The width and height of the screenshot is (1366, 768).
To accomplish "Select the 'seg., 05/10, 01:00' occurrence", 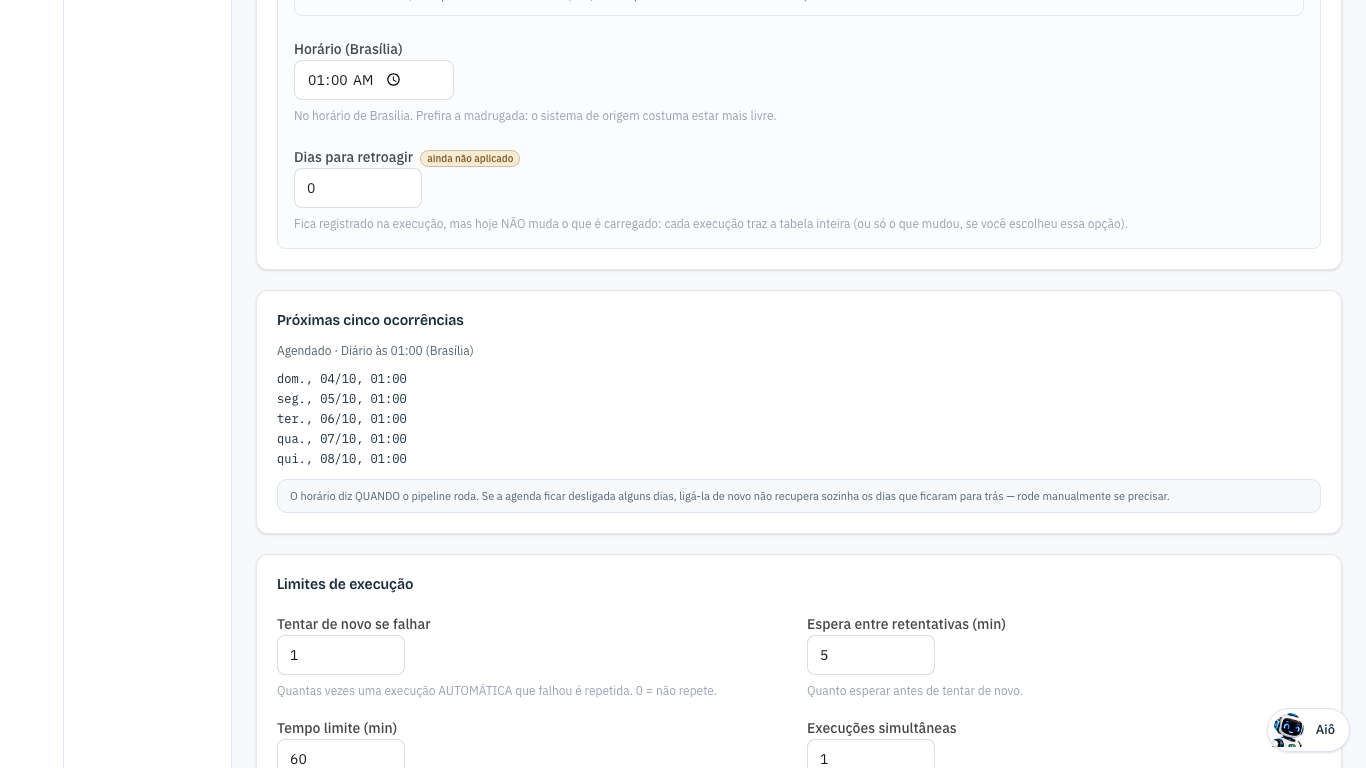I will pyautogui.click(x=342, y=399).
